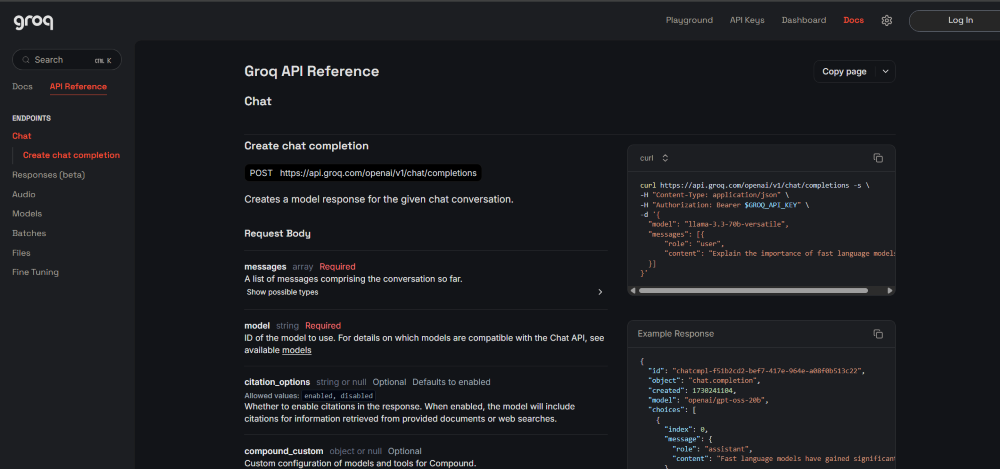Go to API Keys in top navigation

coord(747,20)
